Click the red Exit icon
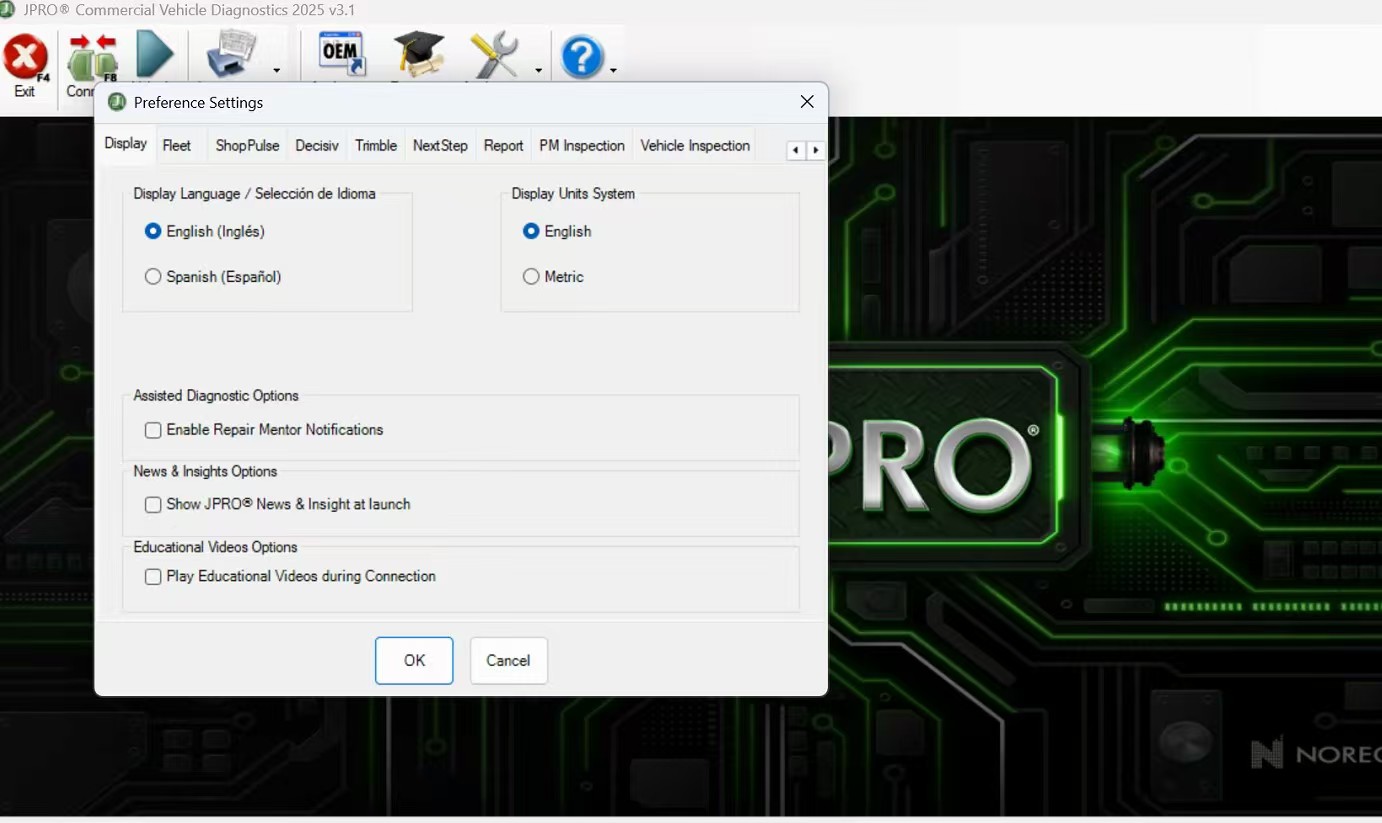 click(25, 60)
